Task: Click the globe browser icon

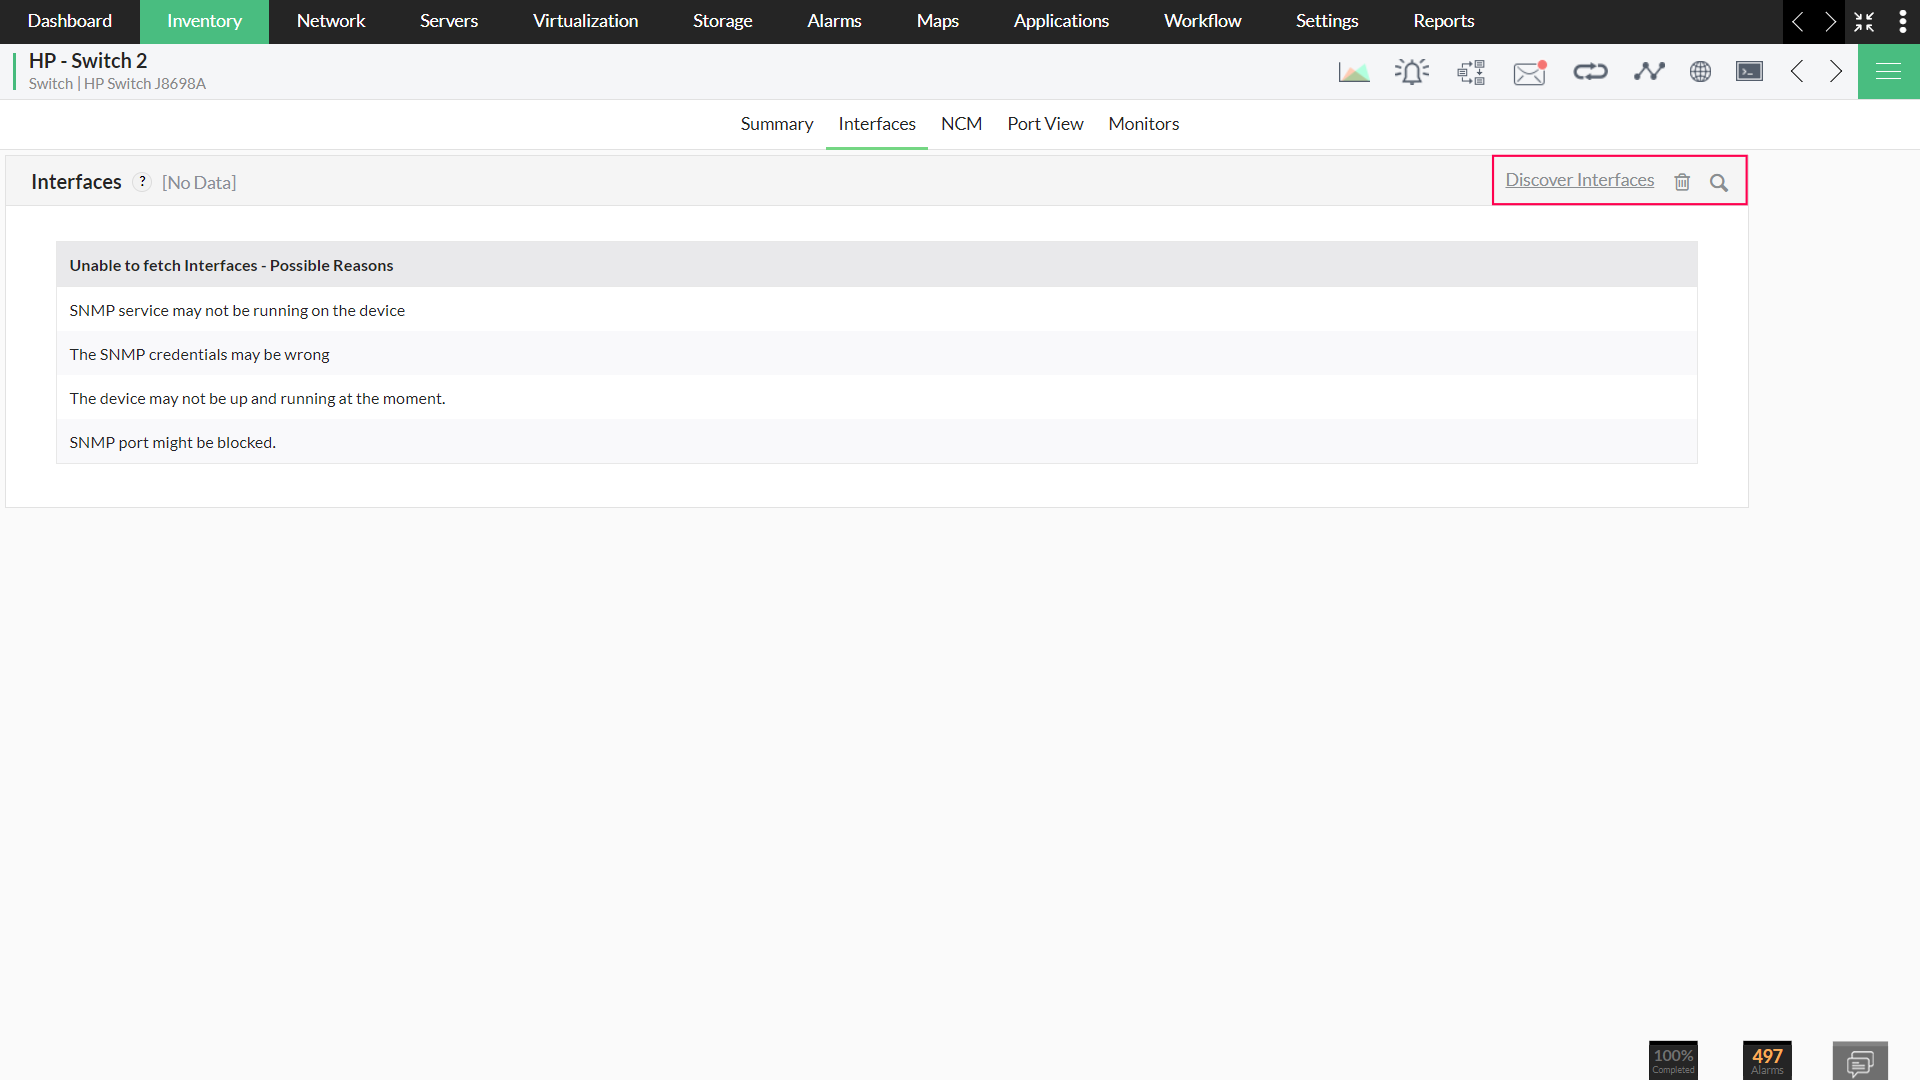Action: tap(1700, 72)
